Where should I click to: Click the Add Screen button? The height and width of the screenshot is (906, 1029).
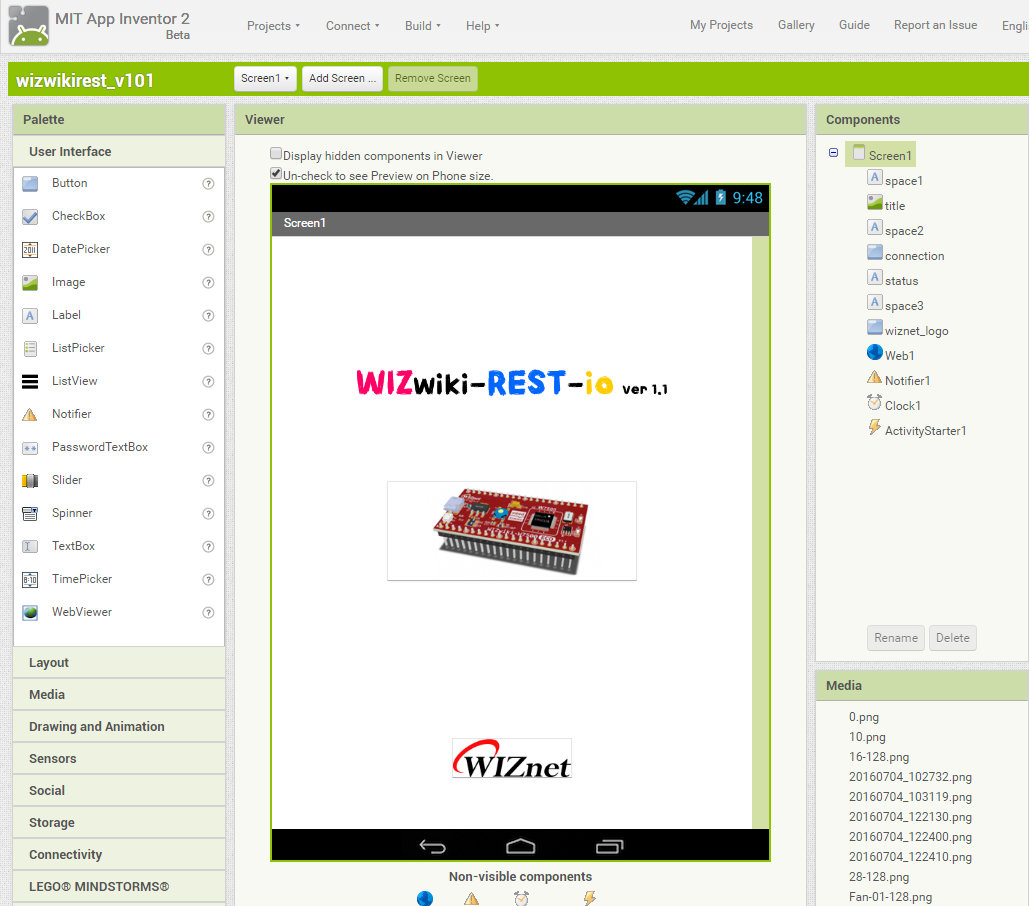(x=342, y=79)
